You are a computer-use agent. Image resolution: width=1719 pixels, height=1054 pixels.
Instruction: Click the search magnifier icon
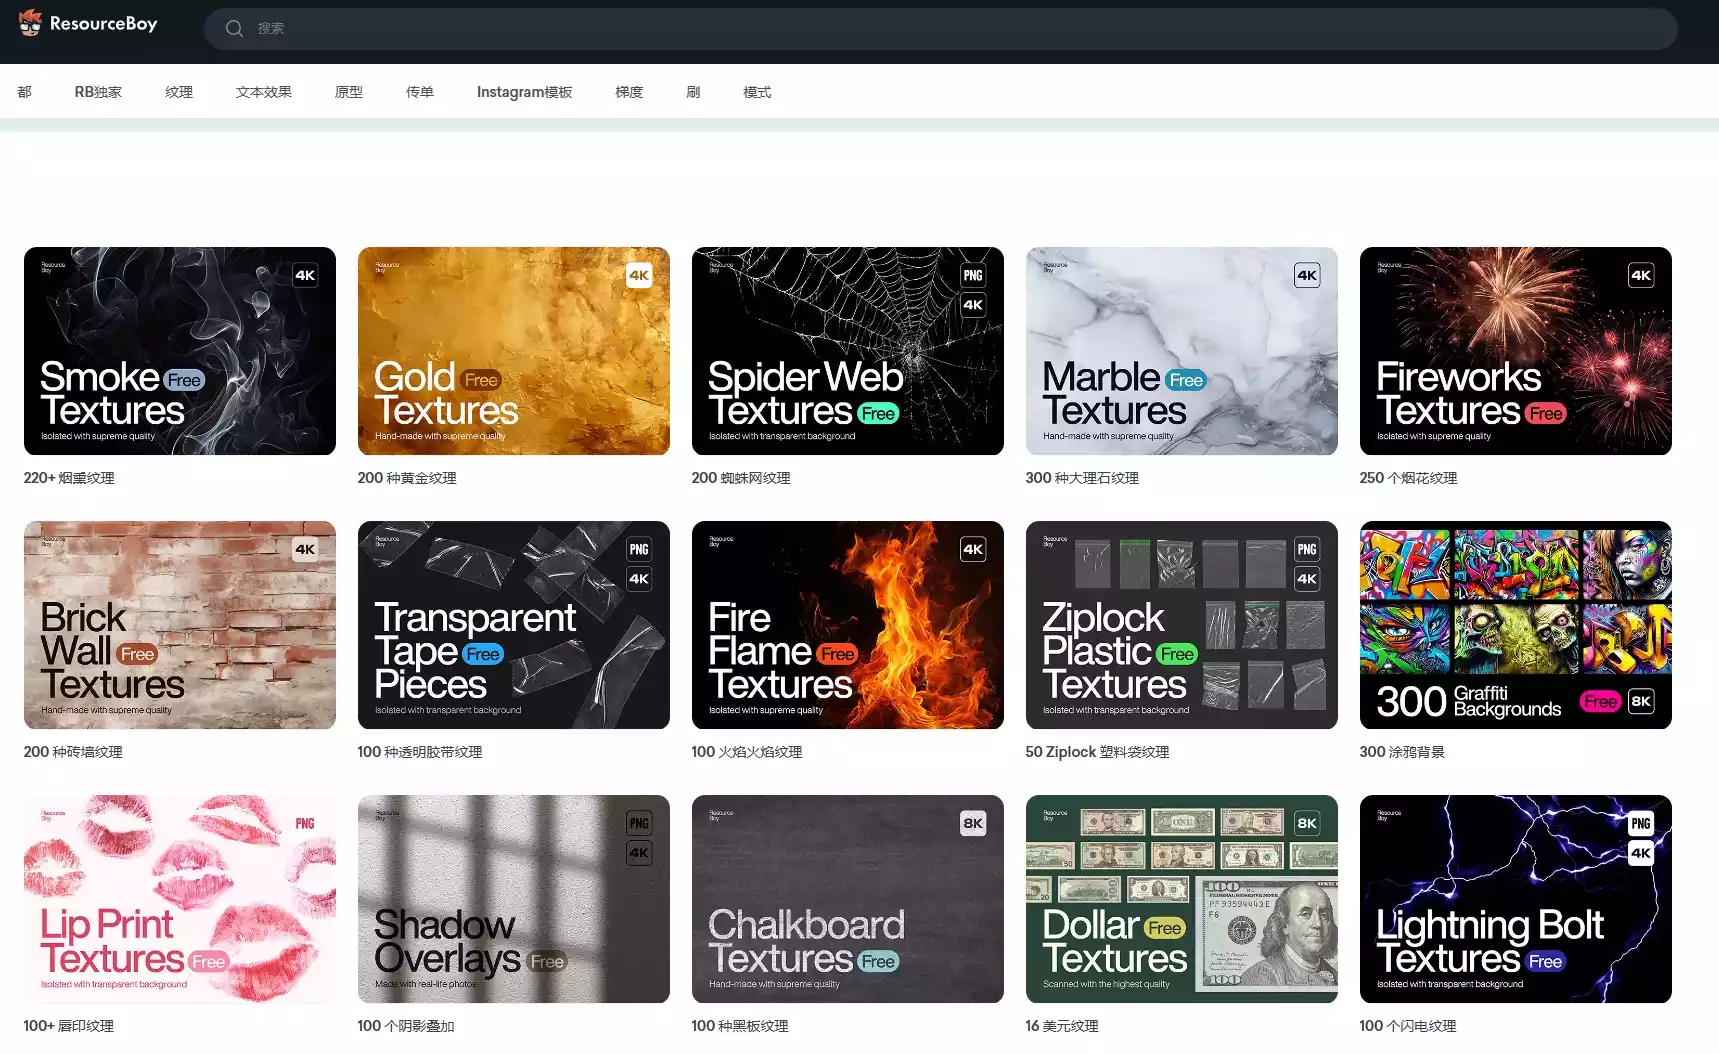point(234,29)
